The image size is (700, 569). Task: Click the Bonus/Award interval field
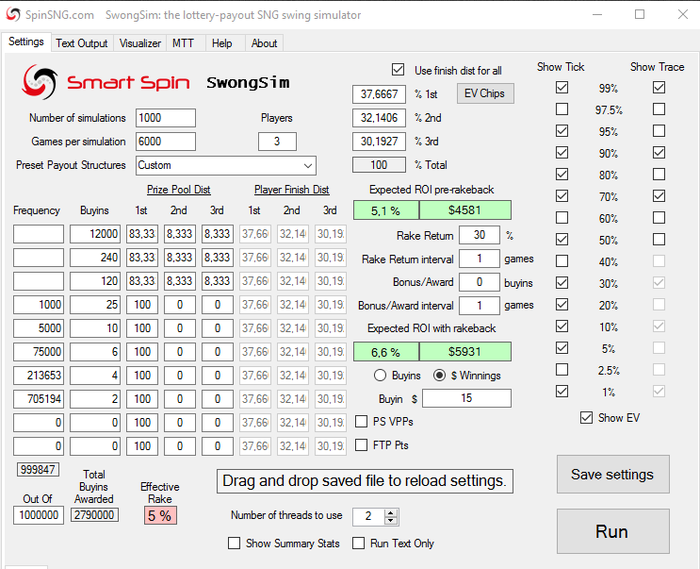tap(479, 306)
